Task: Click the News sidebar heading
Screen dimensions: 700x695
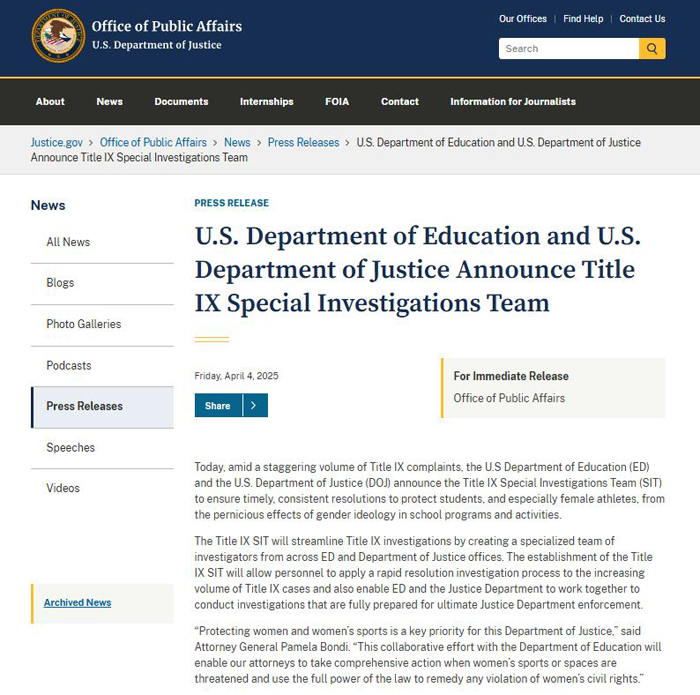Action: pos(48,205)
